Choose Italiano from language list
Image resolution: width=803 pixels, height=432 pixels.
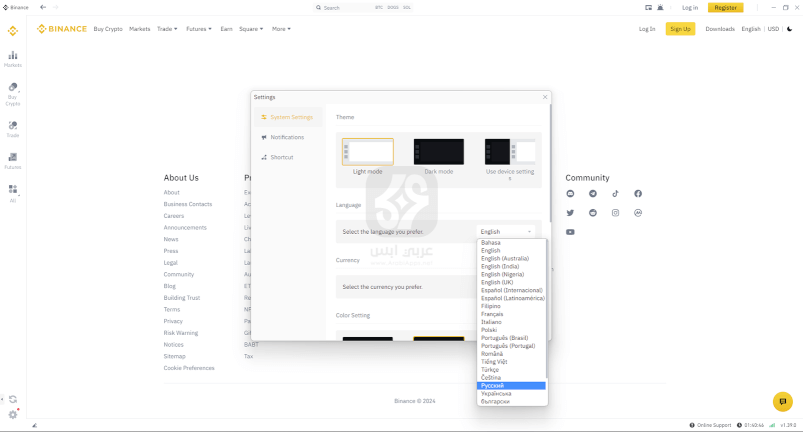pyautogui.click(x=511, y=322)
